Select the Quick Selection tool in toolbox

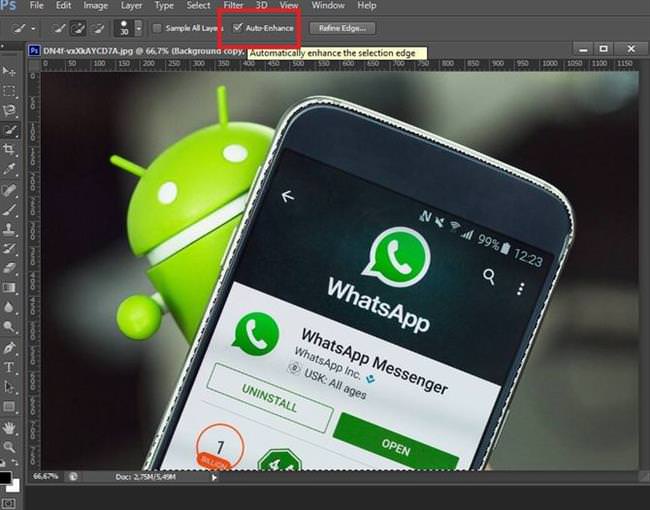click(9, 130)
